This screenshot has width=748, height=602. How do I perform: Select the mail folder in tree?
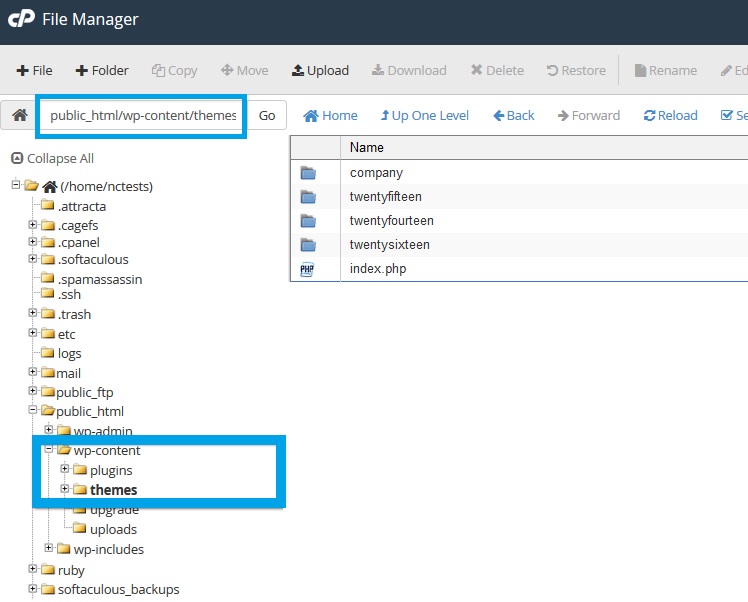tap(69, 374)
